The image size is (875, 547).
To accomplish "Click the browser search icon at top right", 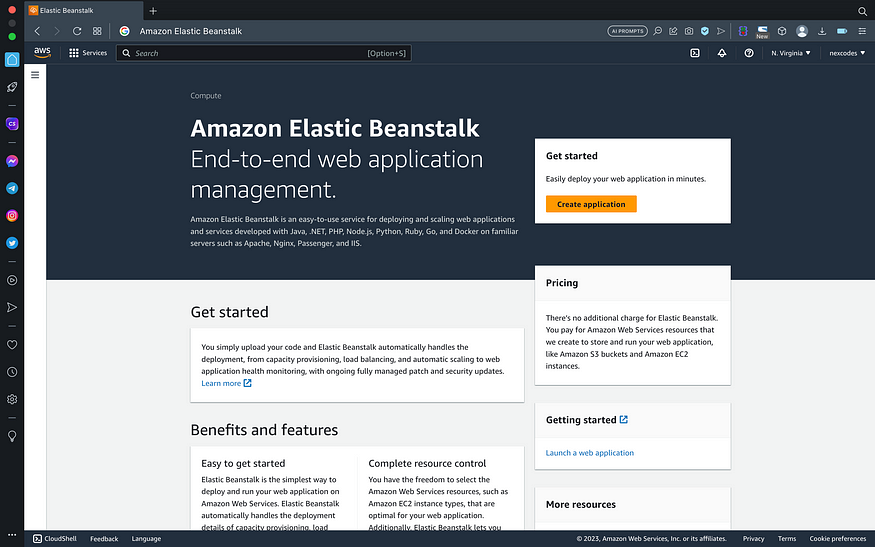I will click(x=862, y=11).
